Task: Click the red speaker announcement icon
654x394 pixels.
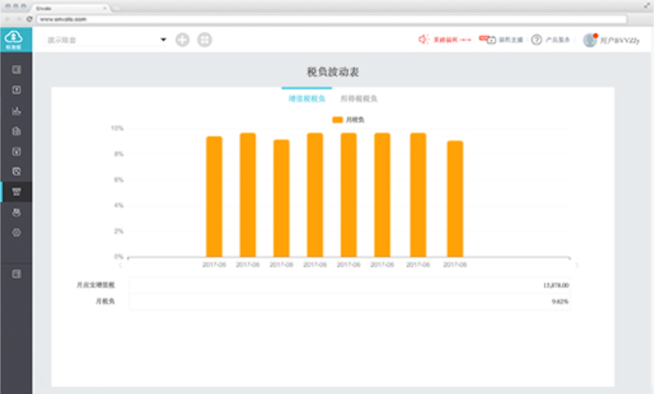Action: (423, 39)
